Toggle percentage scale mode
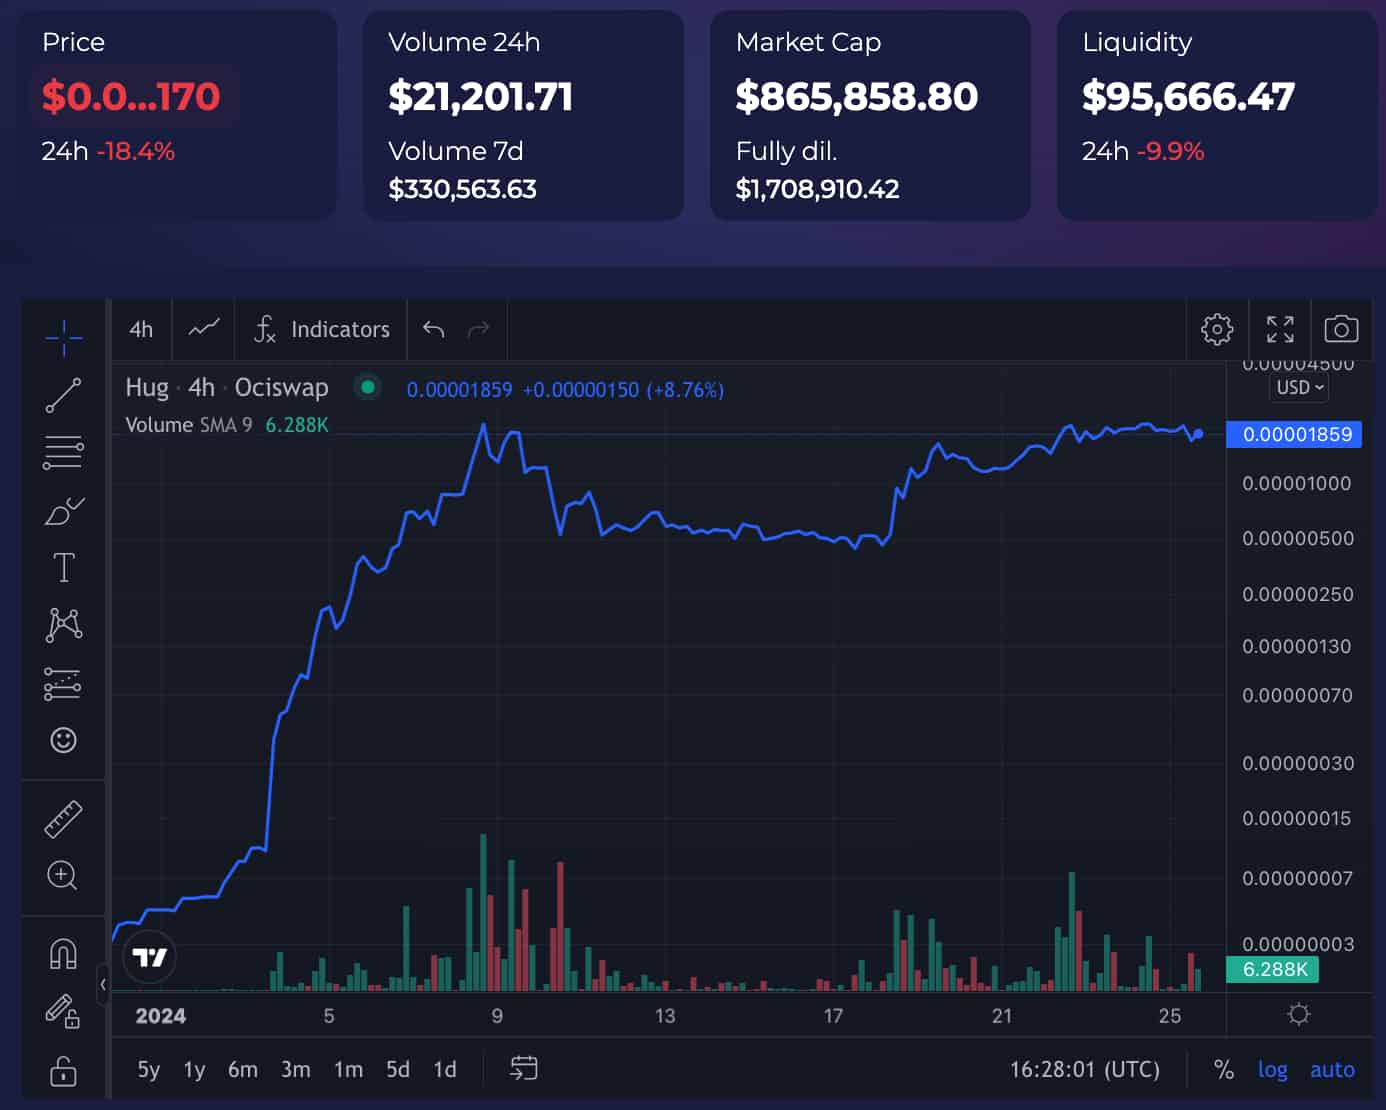This screenshot has width=1386, height=1110. click(x=1223, y=1069)
